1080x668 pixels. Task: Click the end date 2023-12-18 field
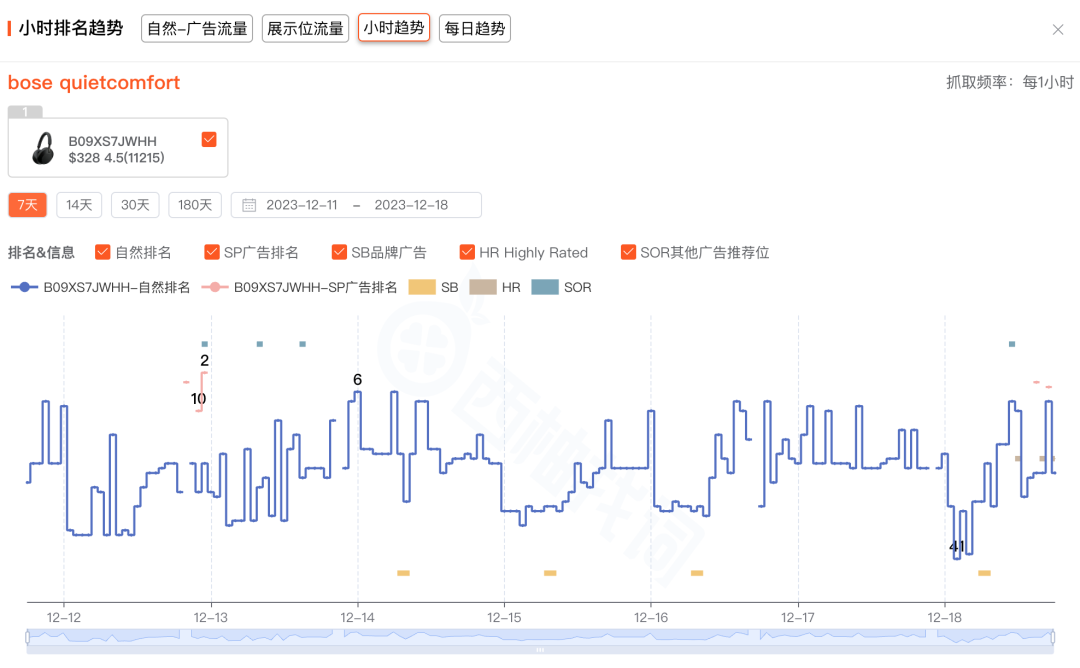click(x=411, y=205)
